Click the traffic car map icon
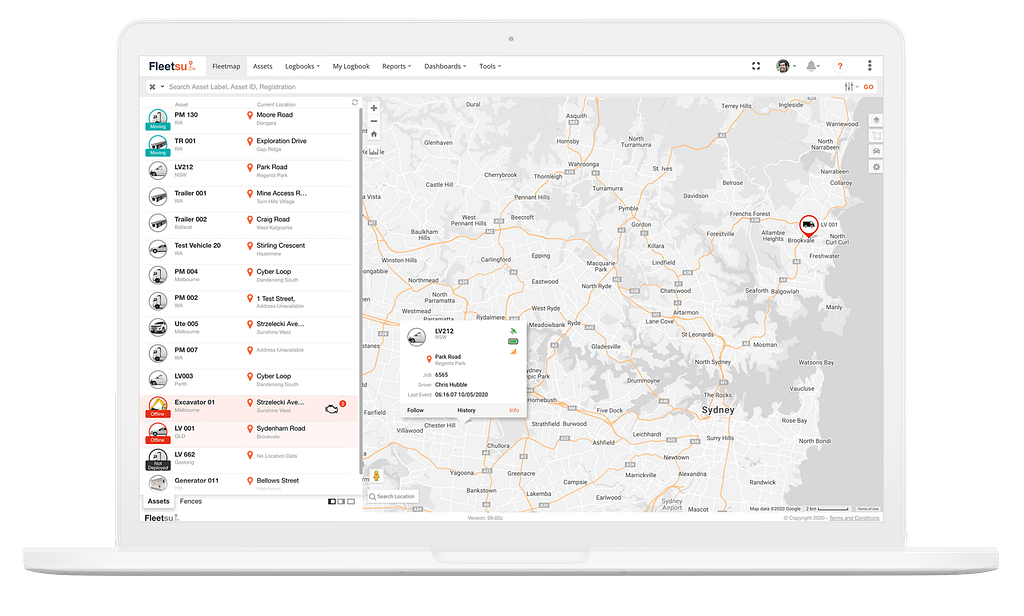Image resolution: width=1024 pixels, height=616 pixels. click(x=876, y=152)
